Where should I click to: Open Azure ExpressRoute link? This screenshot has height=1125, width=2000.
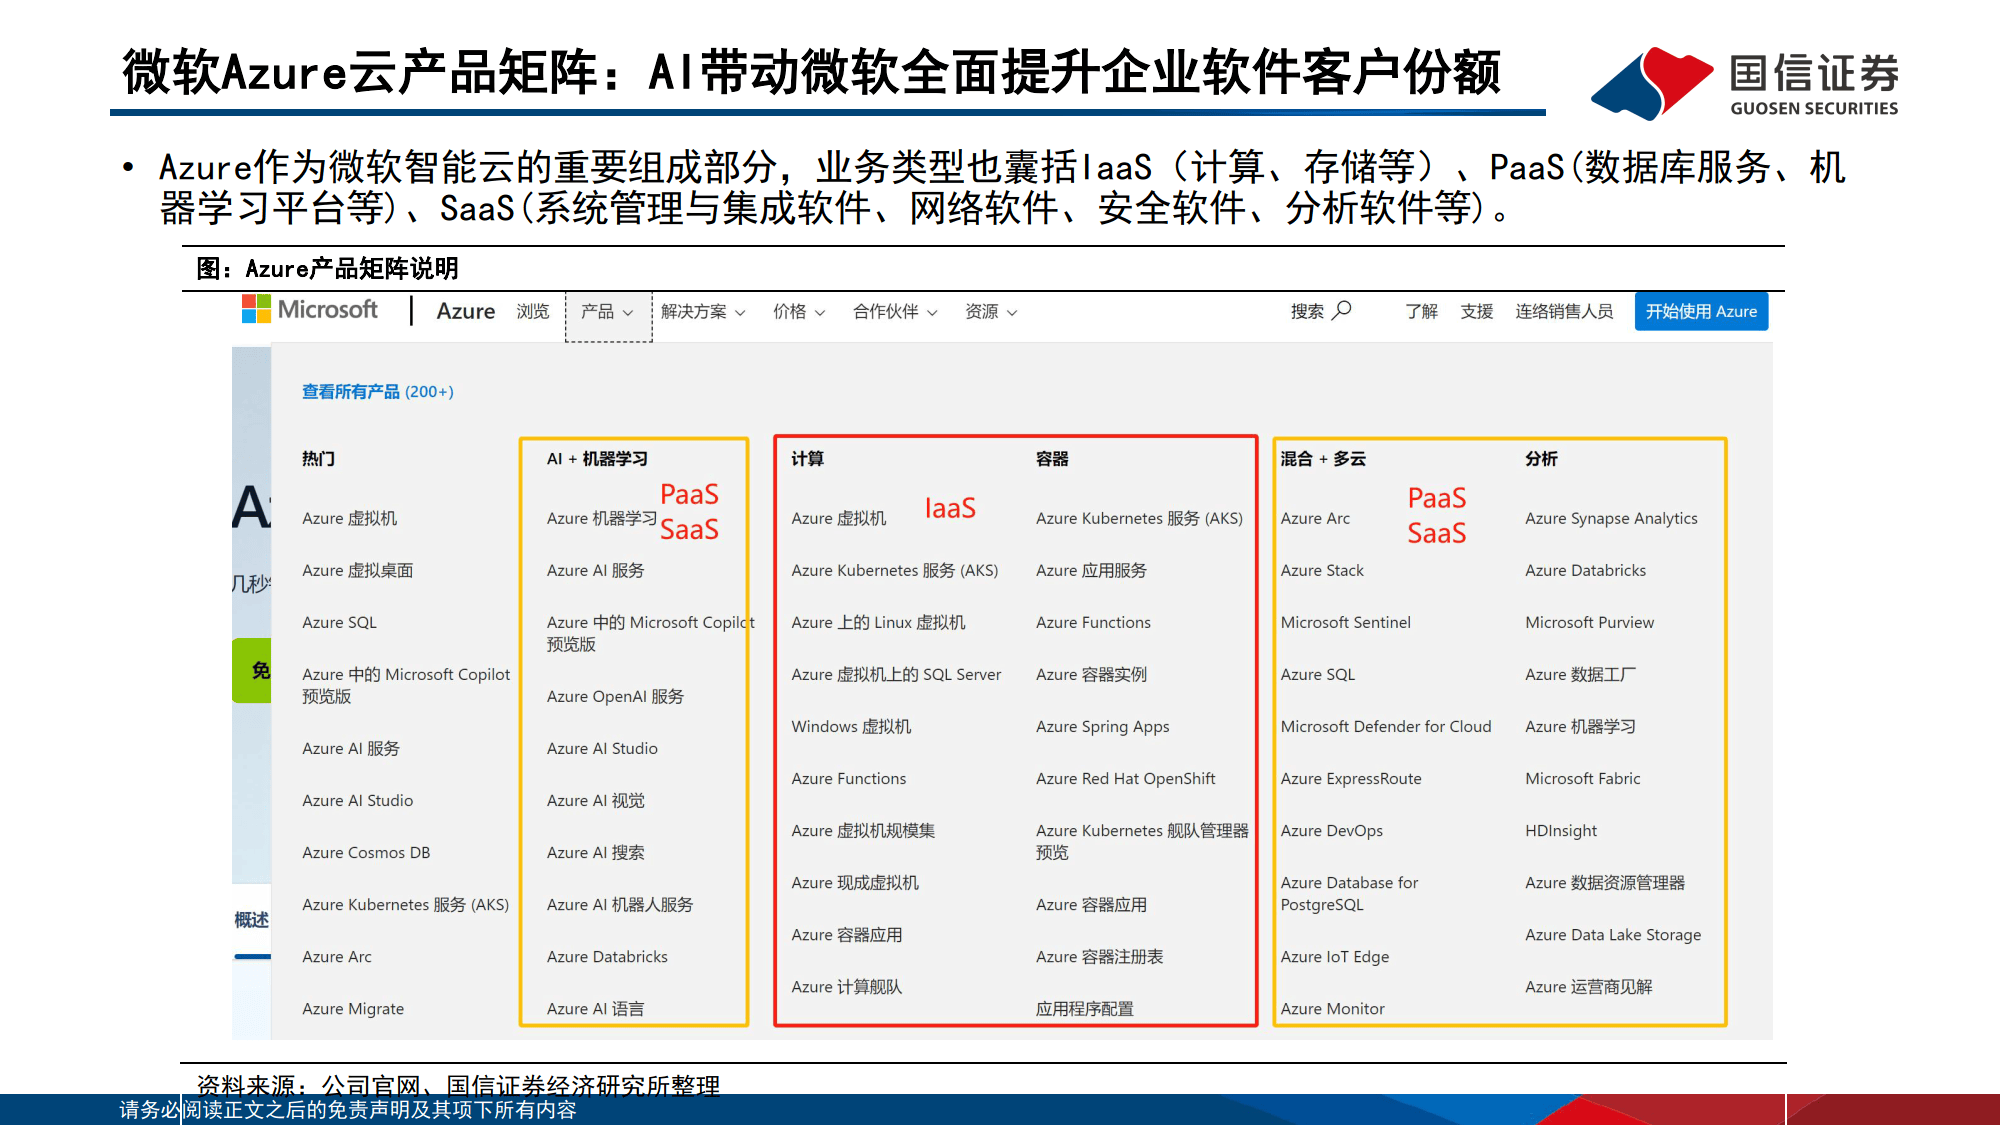click(x=1351, y=779)
